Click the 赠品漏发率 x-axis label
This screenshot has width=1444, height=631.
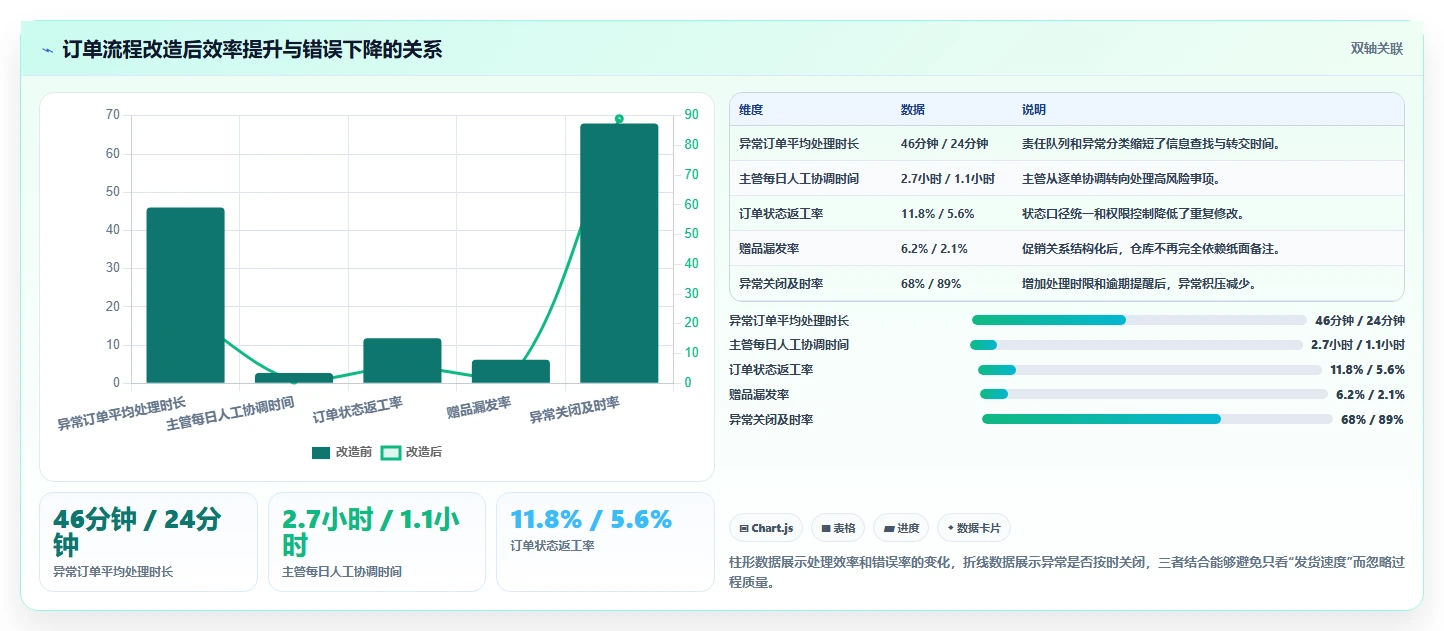(479, 408)
